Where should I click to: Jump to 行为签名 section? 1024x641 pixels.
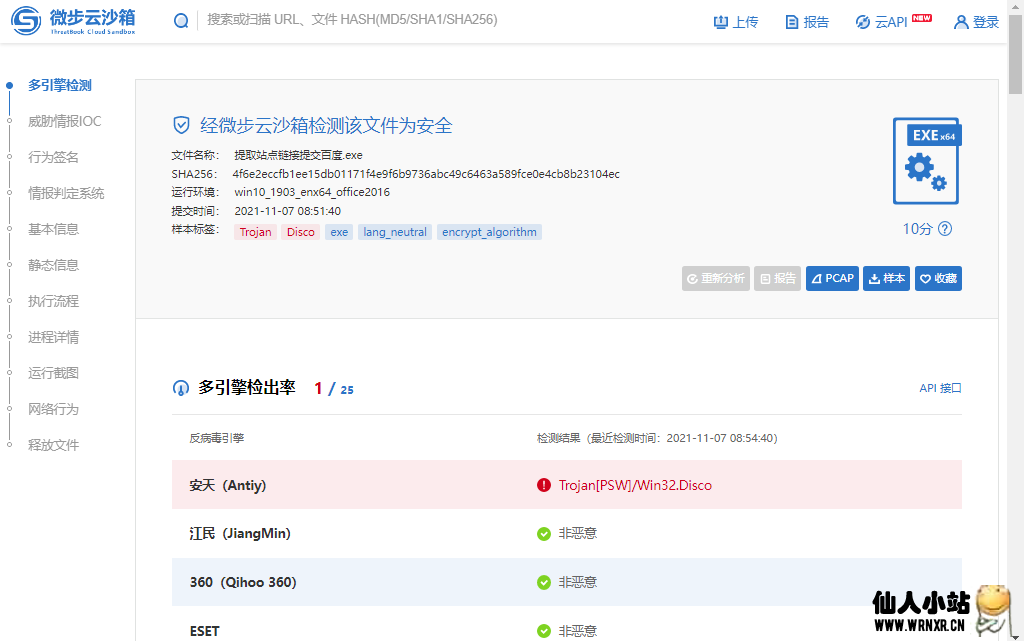point(53,157)
